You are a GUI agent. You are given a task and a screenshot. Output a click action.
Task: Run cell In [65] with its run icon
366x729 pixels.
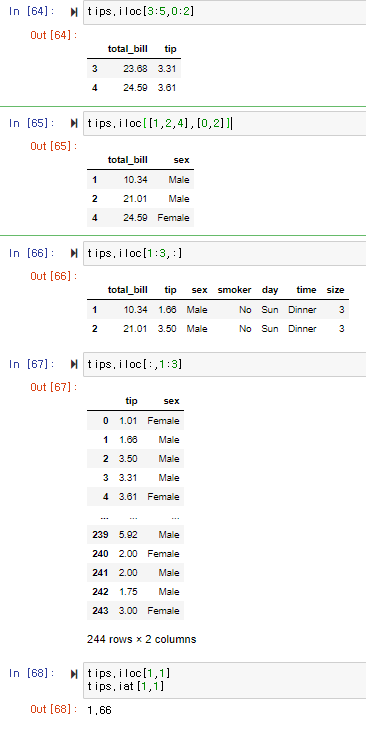(x=73, y=123)
